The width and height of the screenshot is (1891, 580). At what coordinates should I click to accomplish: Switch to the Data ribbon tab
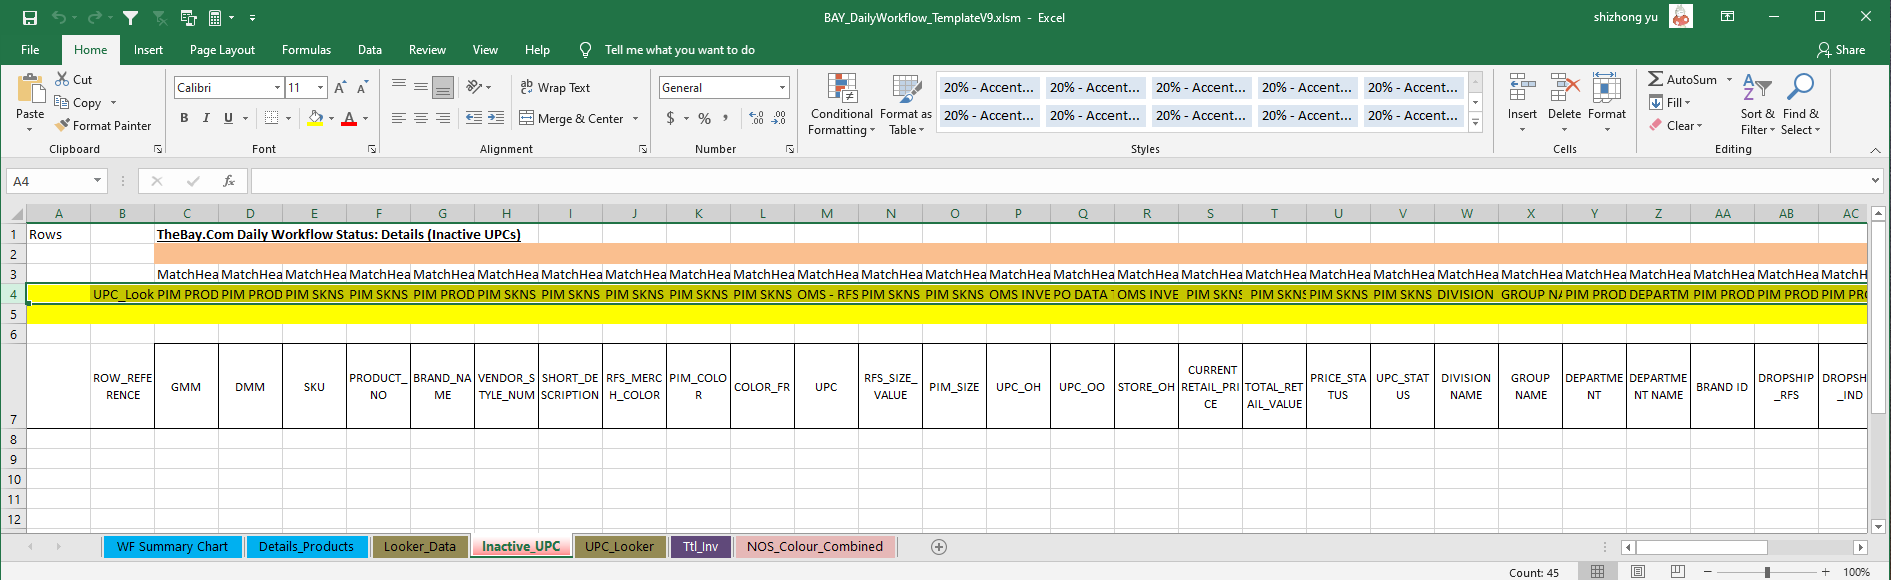(370, 50)
